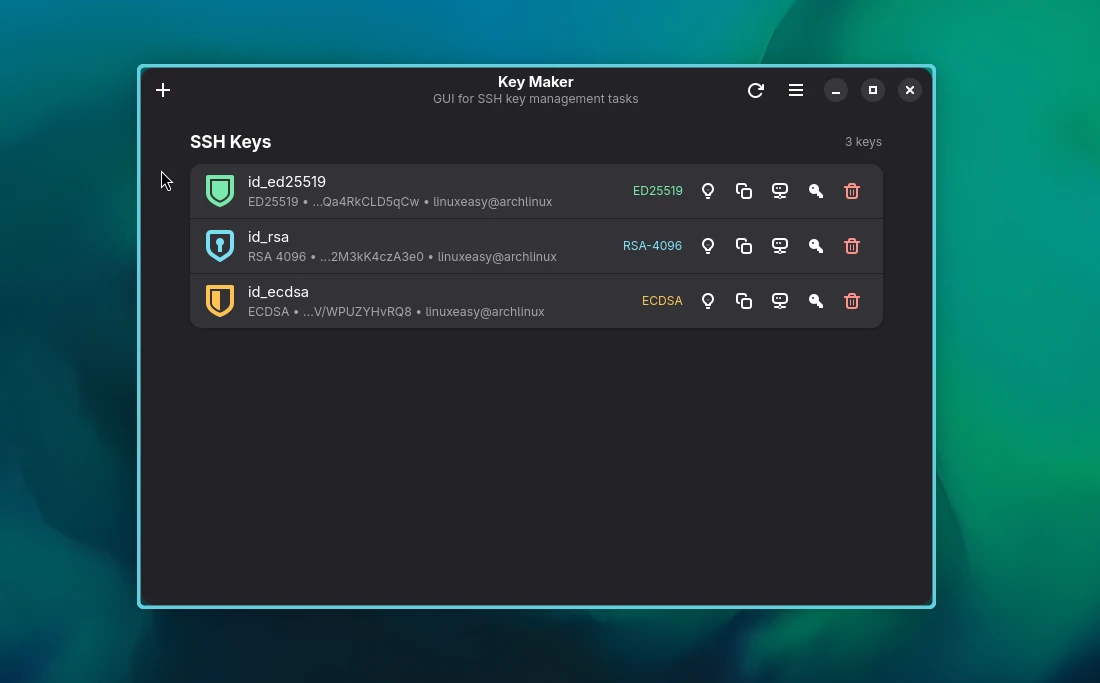This screenshot has width=1100, height=683.
Task: Create a new SSH key
Action: (163, 90)
